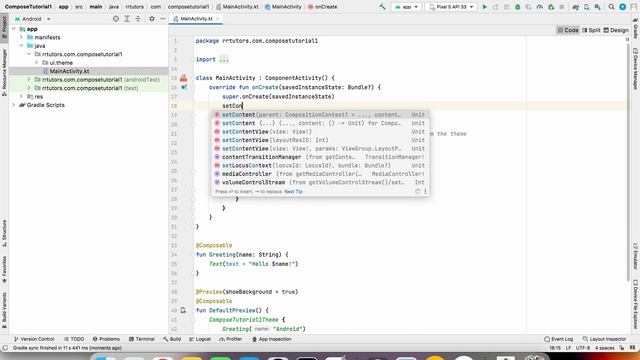Expand the ui.theme package
640x360 pixels.
point(37,62)
